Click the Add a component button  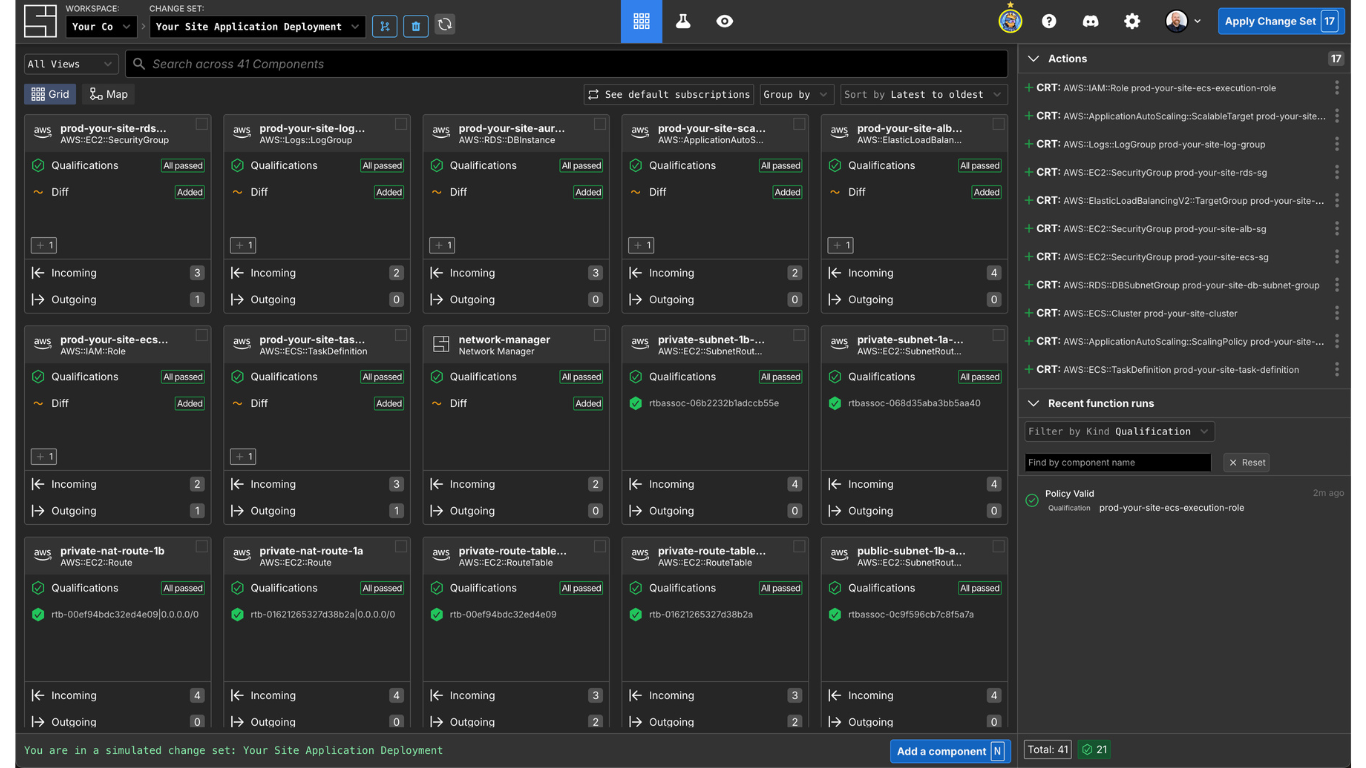coord(943,751)
